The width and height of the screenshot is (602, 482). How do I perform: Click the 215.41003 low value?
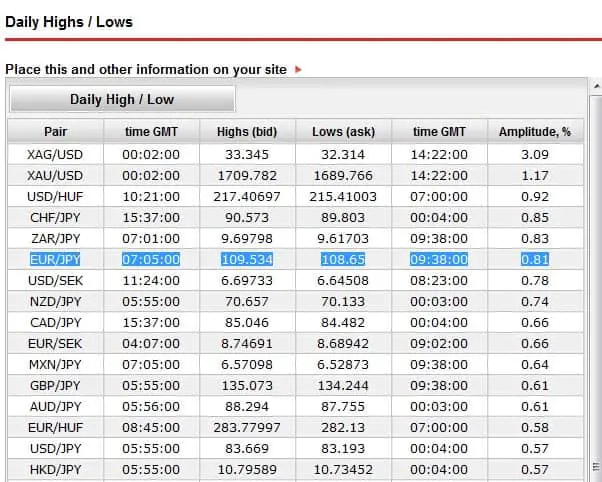343,197
